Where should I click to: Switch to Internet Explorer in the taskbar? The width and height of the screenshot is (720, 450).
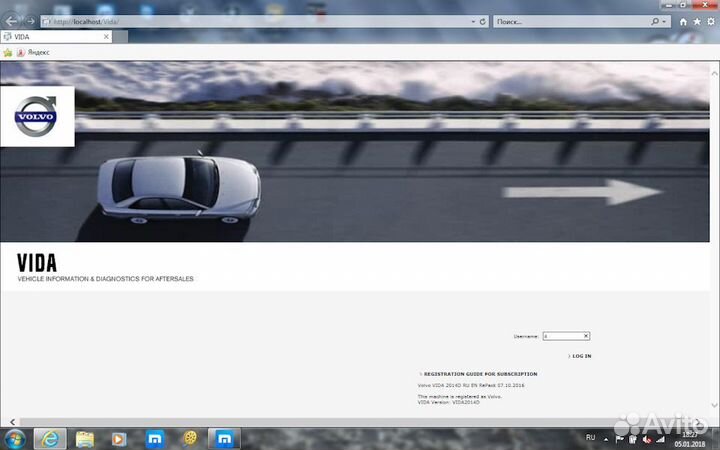click(x=50, y=439)
